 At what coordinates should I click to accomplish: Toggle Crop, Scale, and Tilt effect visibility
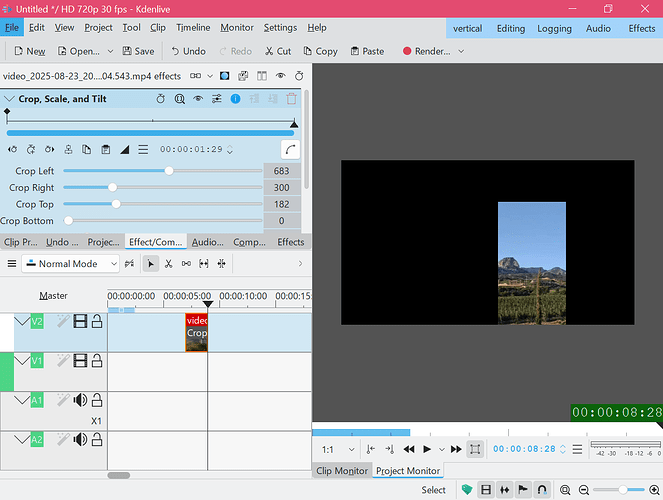[198, 99]
